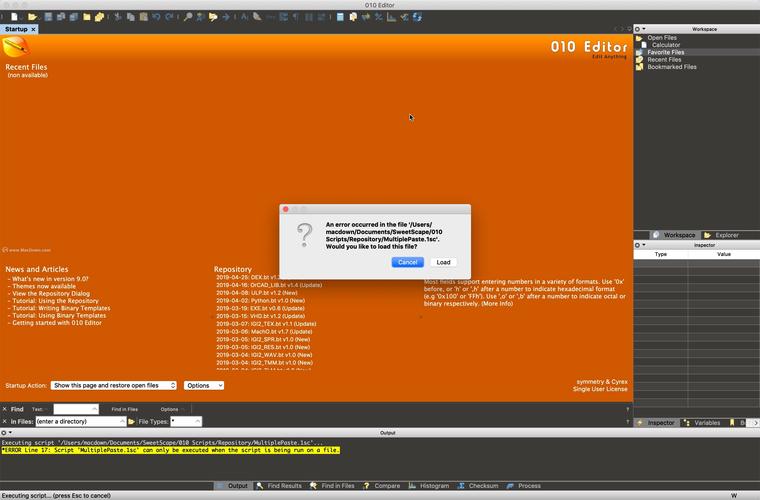Click repository entry Python.bt v1.0 (New)
The height and width of the screenshot is (500, 760).
pos(261,300)
